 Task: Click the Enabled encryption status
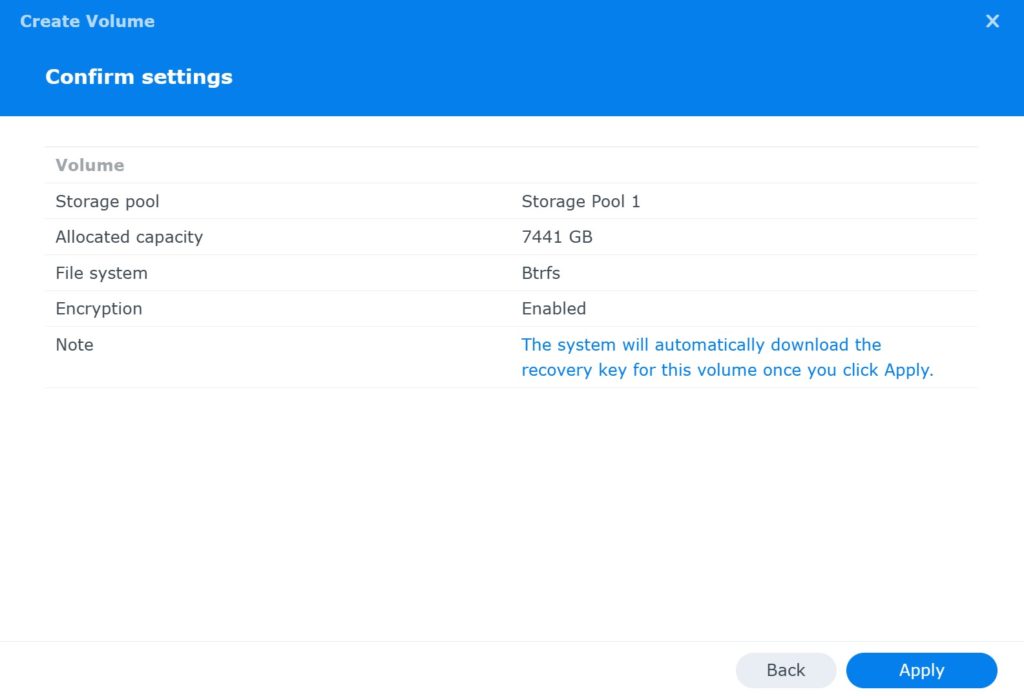click(553, 309)
